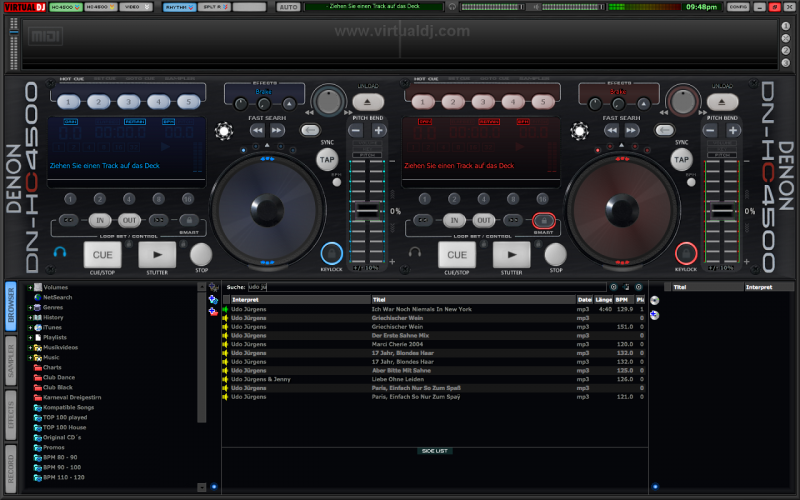Click left deck pitch slider handle
Viewport: 800px width, 500px height.
click(x=367, y=210)
